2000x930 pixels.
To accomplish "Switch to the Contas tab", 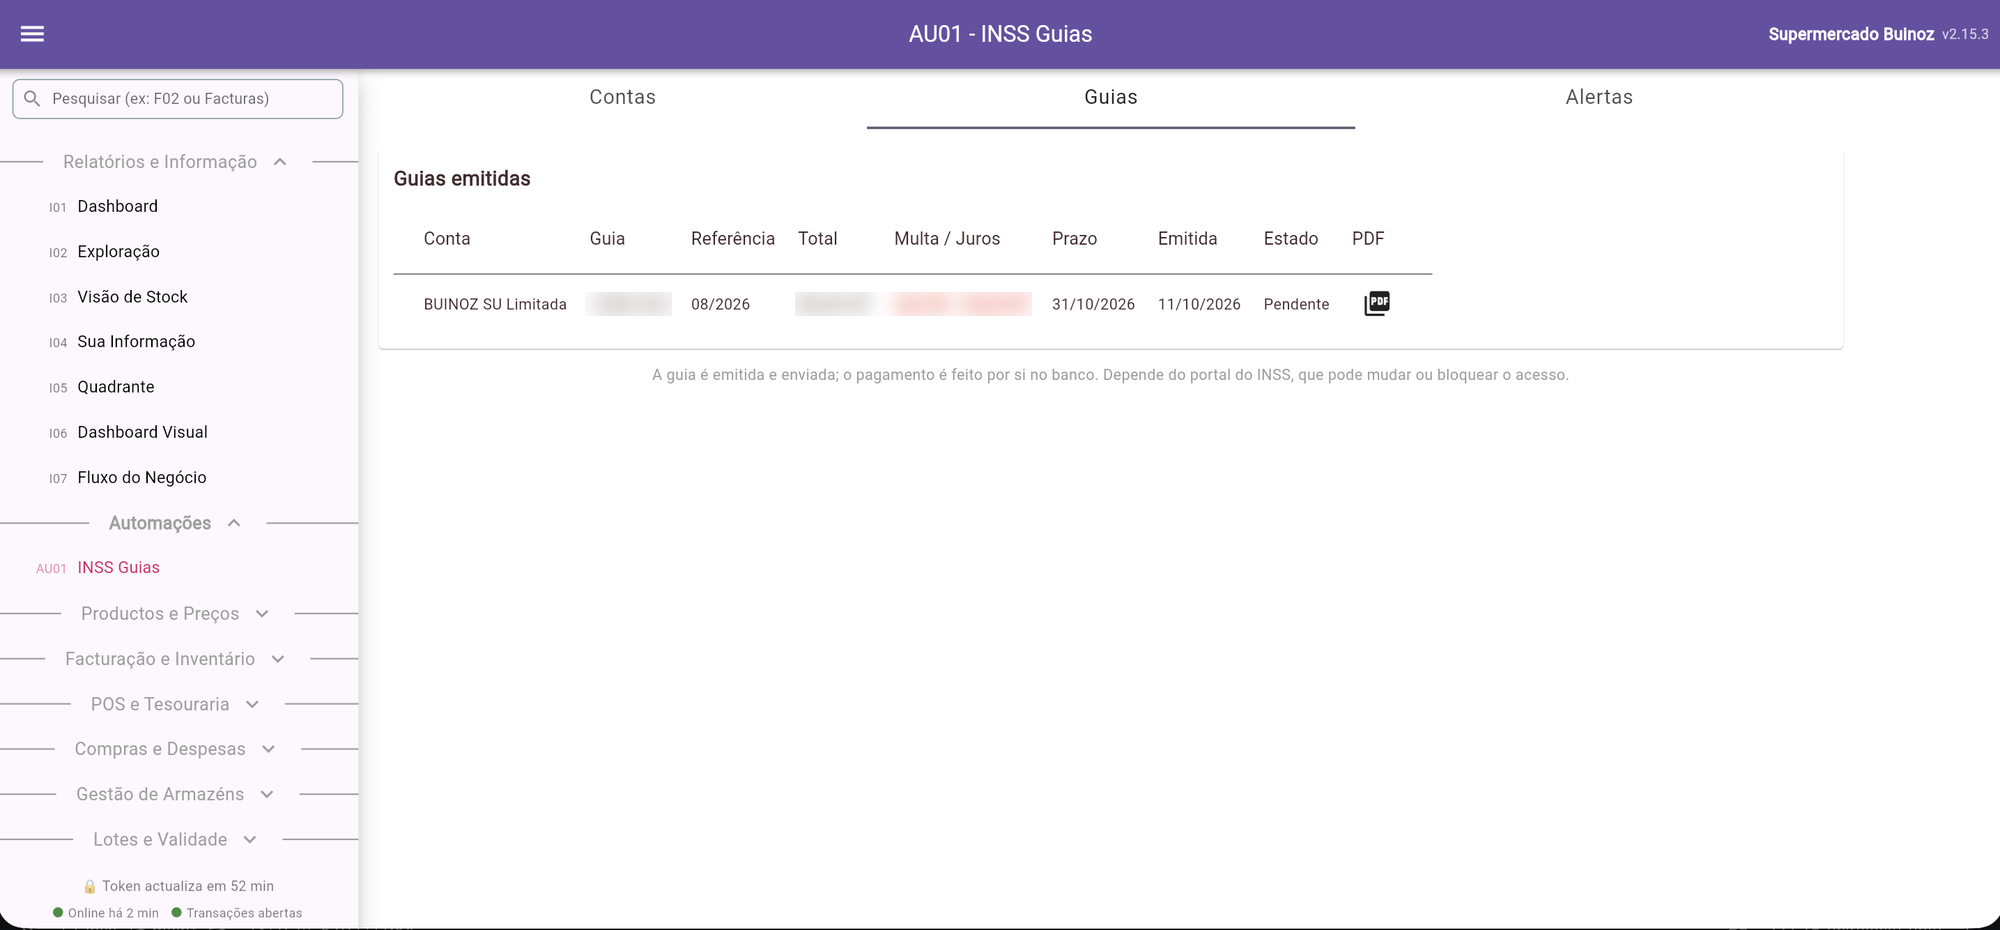I will [x=622, y=97].
